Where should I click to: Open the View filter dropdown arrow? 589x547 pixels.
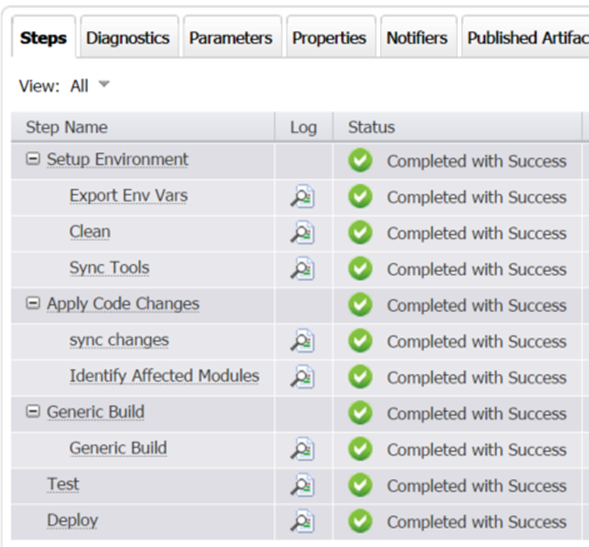(x=104, y=84)
